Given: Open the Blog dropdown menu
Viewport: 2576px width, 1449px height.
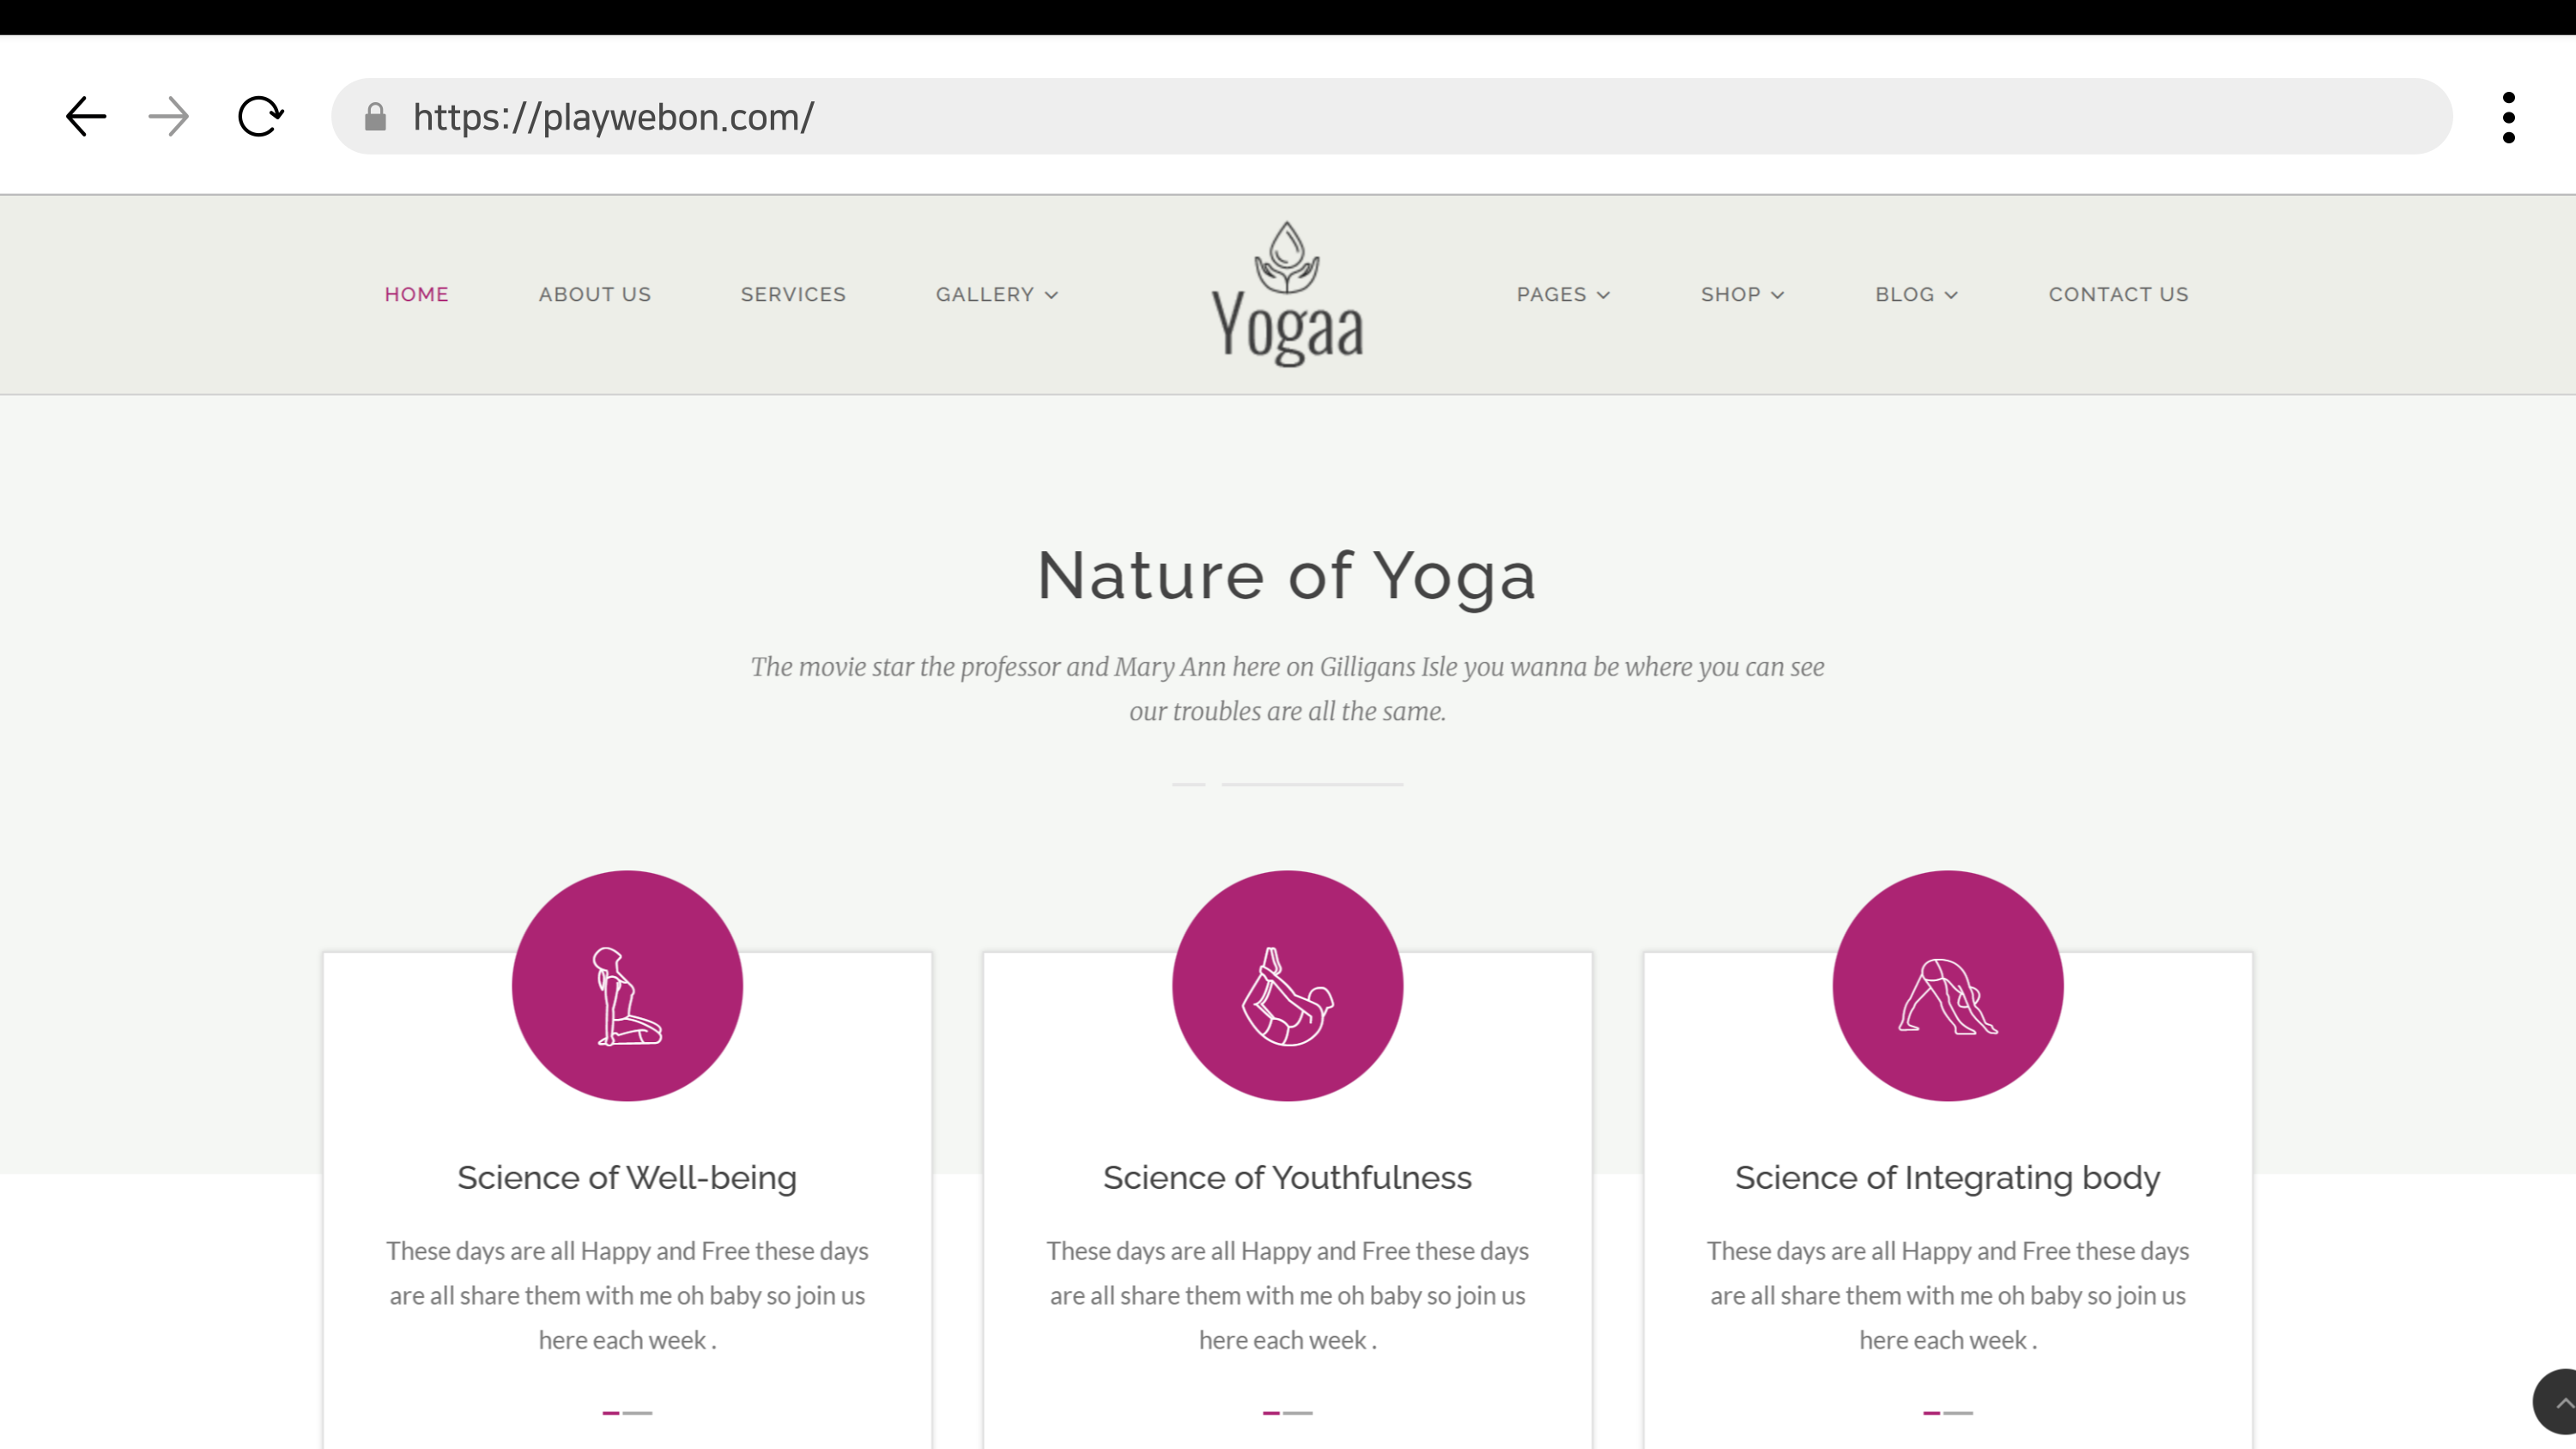Looking at the screenshot, I should coord(1916,295).
